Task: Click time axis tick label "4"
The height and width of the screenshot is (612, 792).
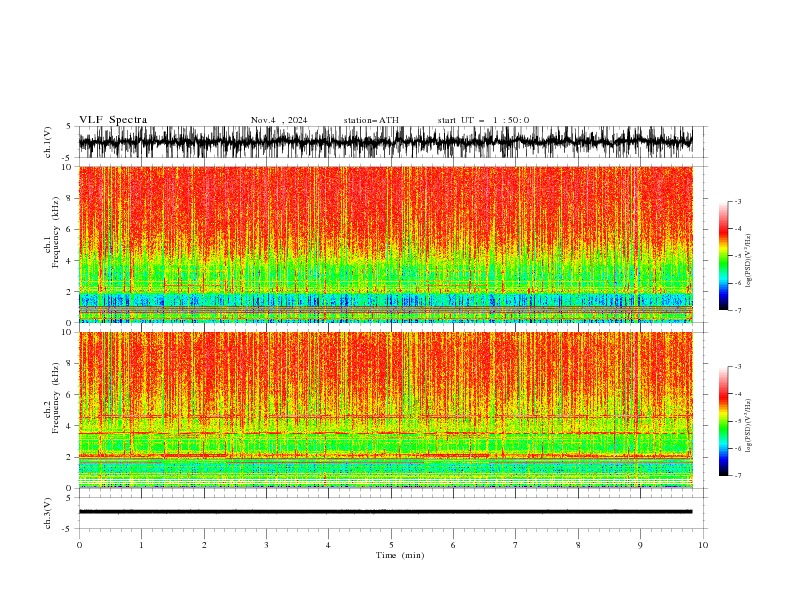Action: coord(328,545)
